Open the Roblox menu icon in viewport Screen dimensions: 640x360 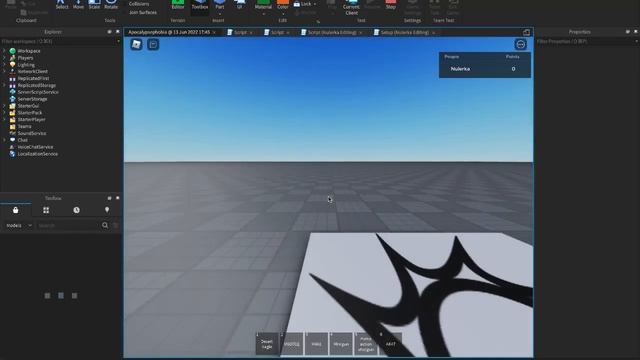(x=136, y=44)
